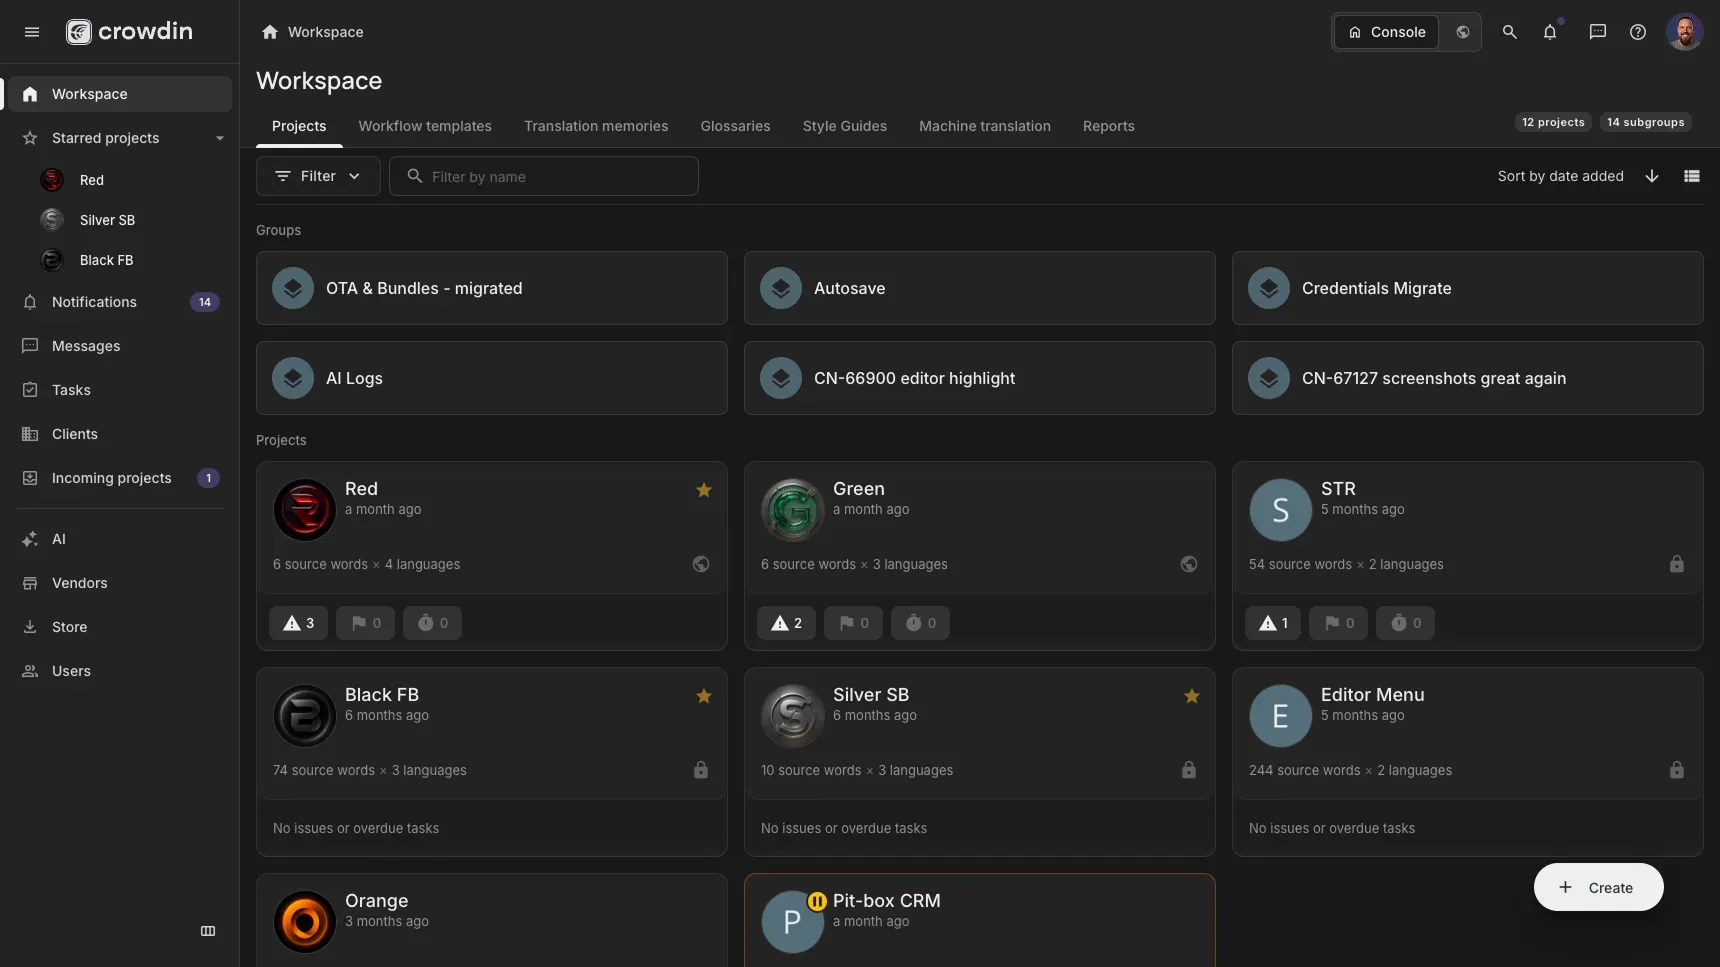Unstar the Black FB project card
The image size is (1720, 967).
tap(704, 696)
